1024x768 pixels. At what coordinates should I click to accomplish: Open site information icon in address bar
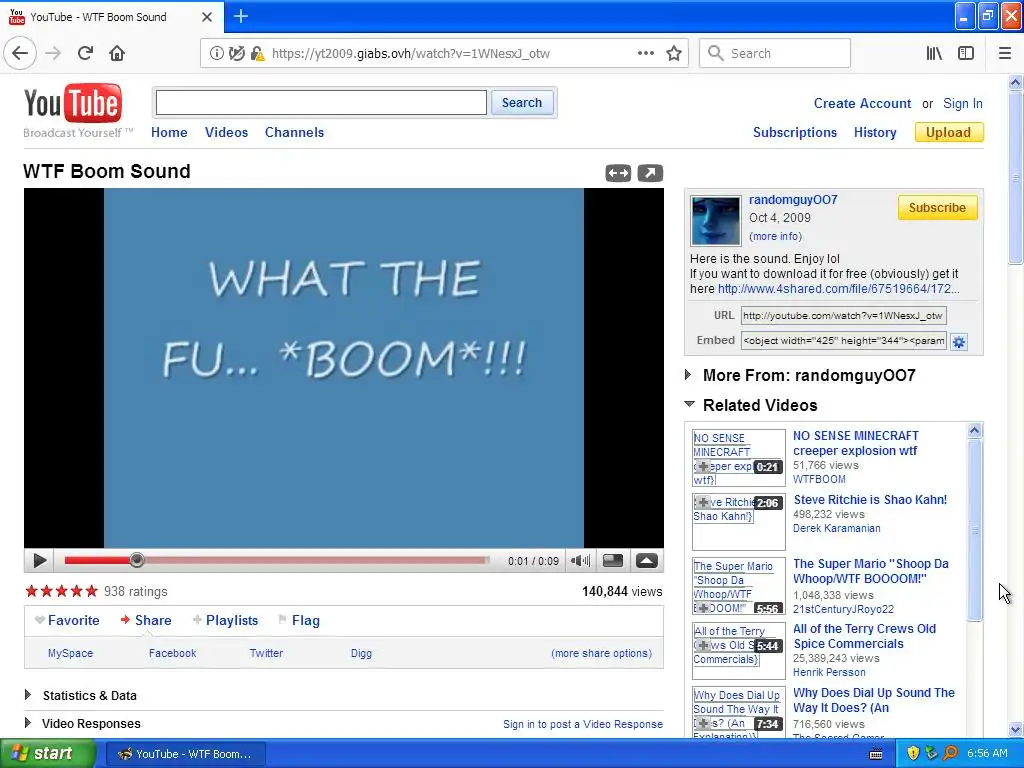point(216,54)
